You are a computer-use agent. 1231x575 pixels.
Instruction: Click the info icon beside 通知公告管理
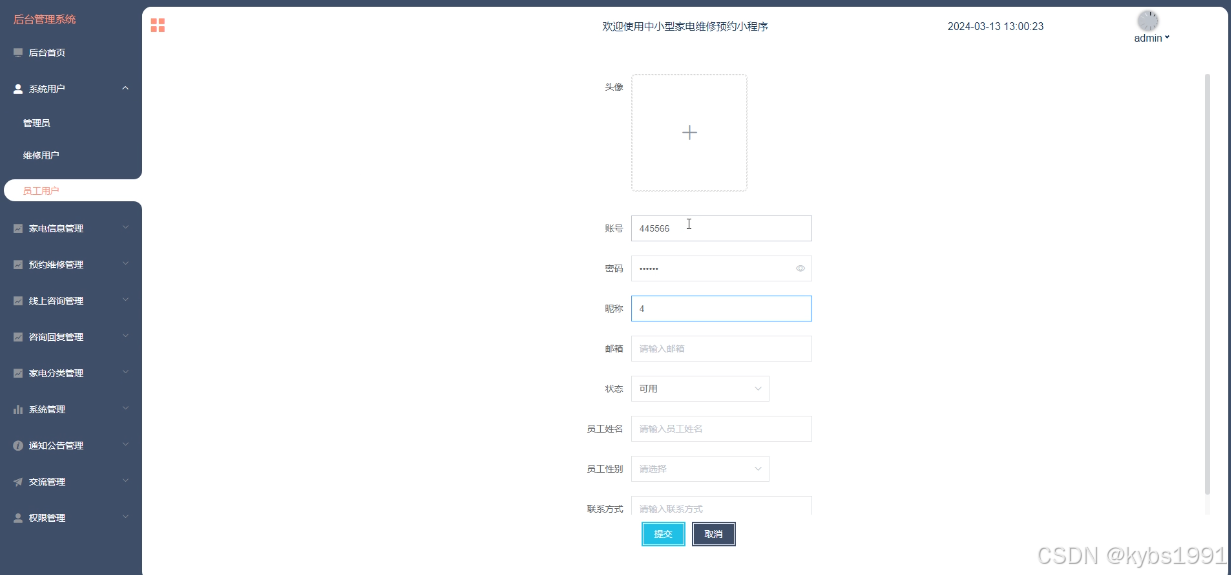tap(18, 446)
